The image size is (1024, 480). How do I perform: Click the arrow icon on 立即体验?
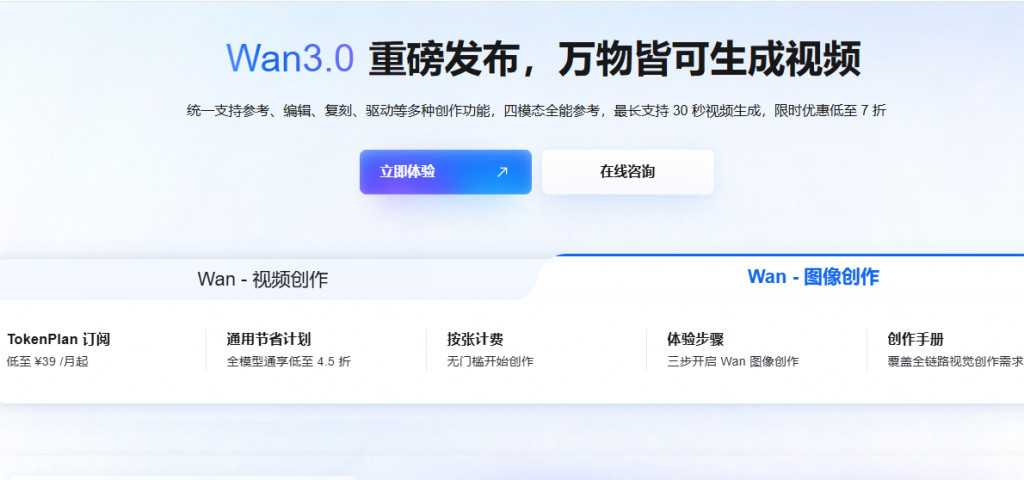(x=502, y=172)
